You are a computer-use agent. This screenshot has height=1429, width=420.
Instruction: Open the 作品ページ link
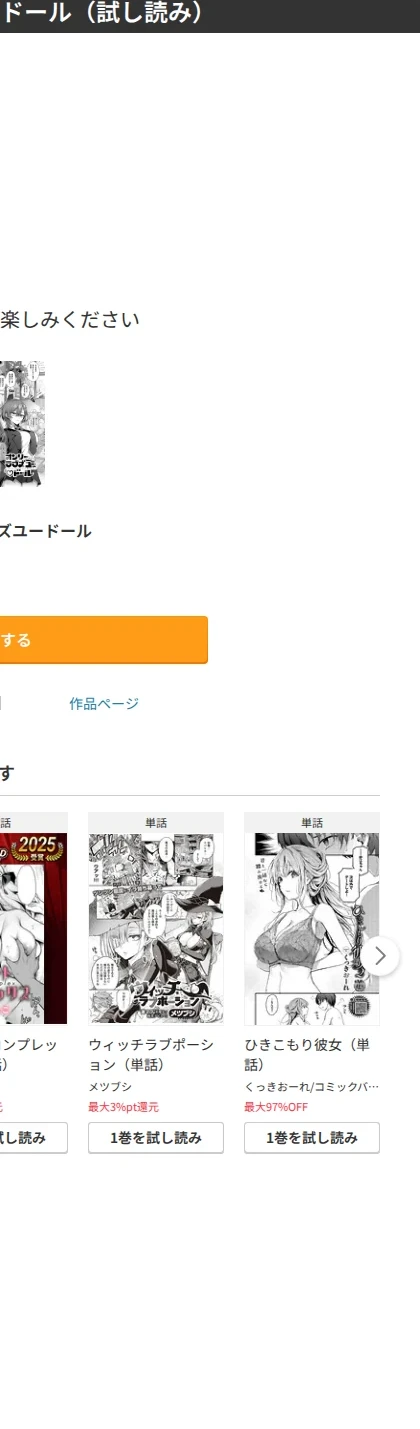104,704
